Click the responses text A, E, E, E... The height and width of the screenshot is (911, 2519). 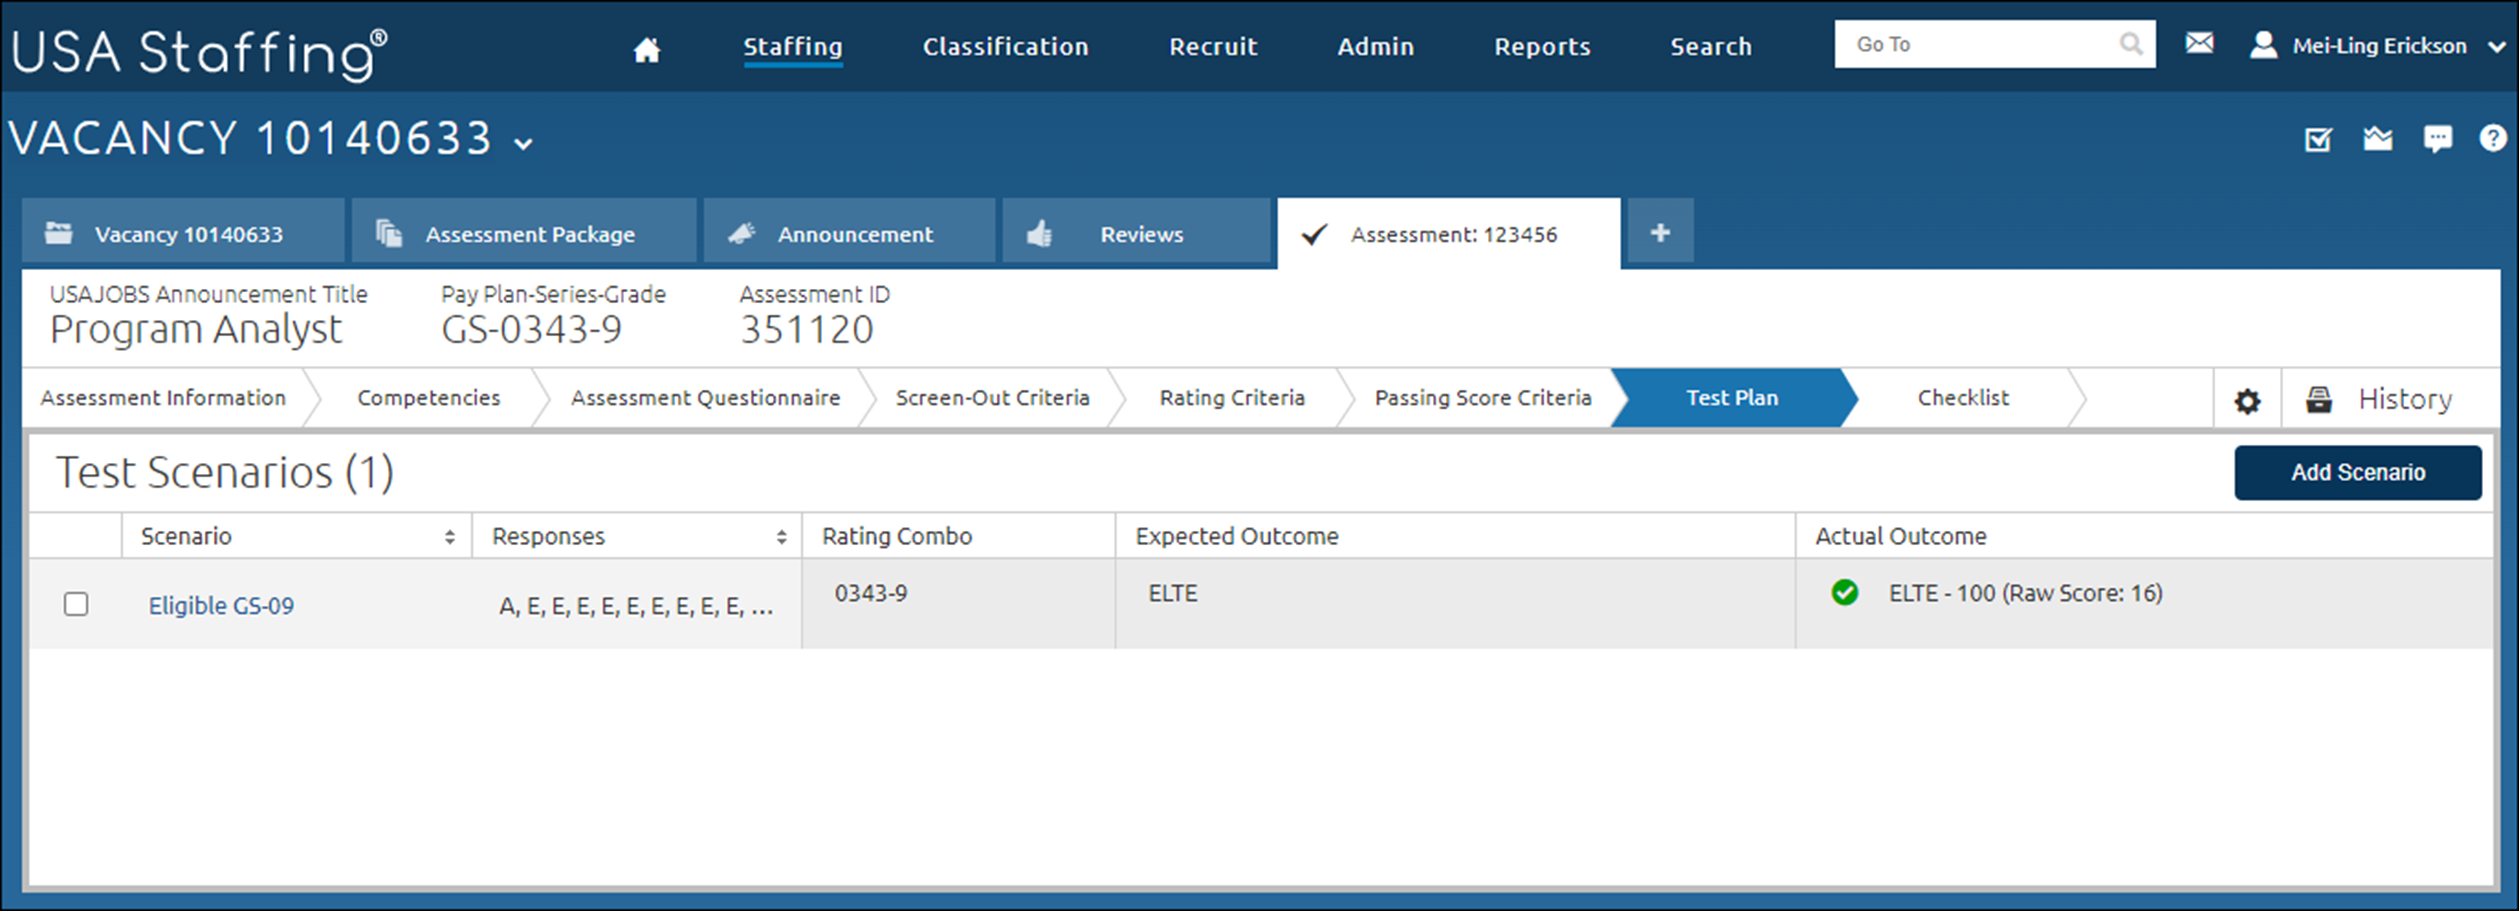point(636,606)
